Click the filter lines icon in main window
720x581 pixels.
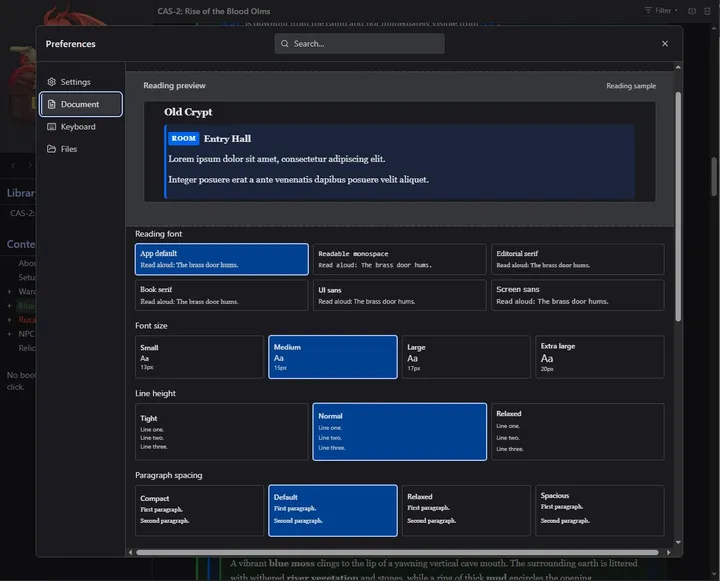point(648,10)
